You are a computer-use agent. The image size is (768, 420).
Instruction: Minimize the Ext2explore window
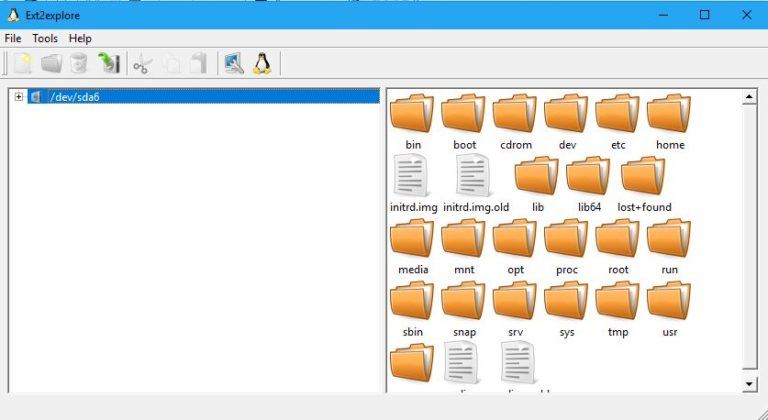tap(663, 15)
